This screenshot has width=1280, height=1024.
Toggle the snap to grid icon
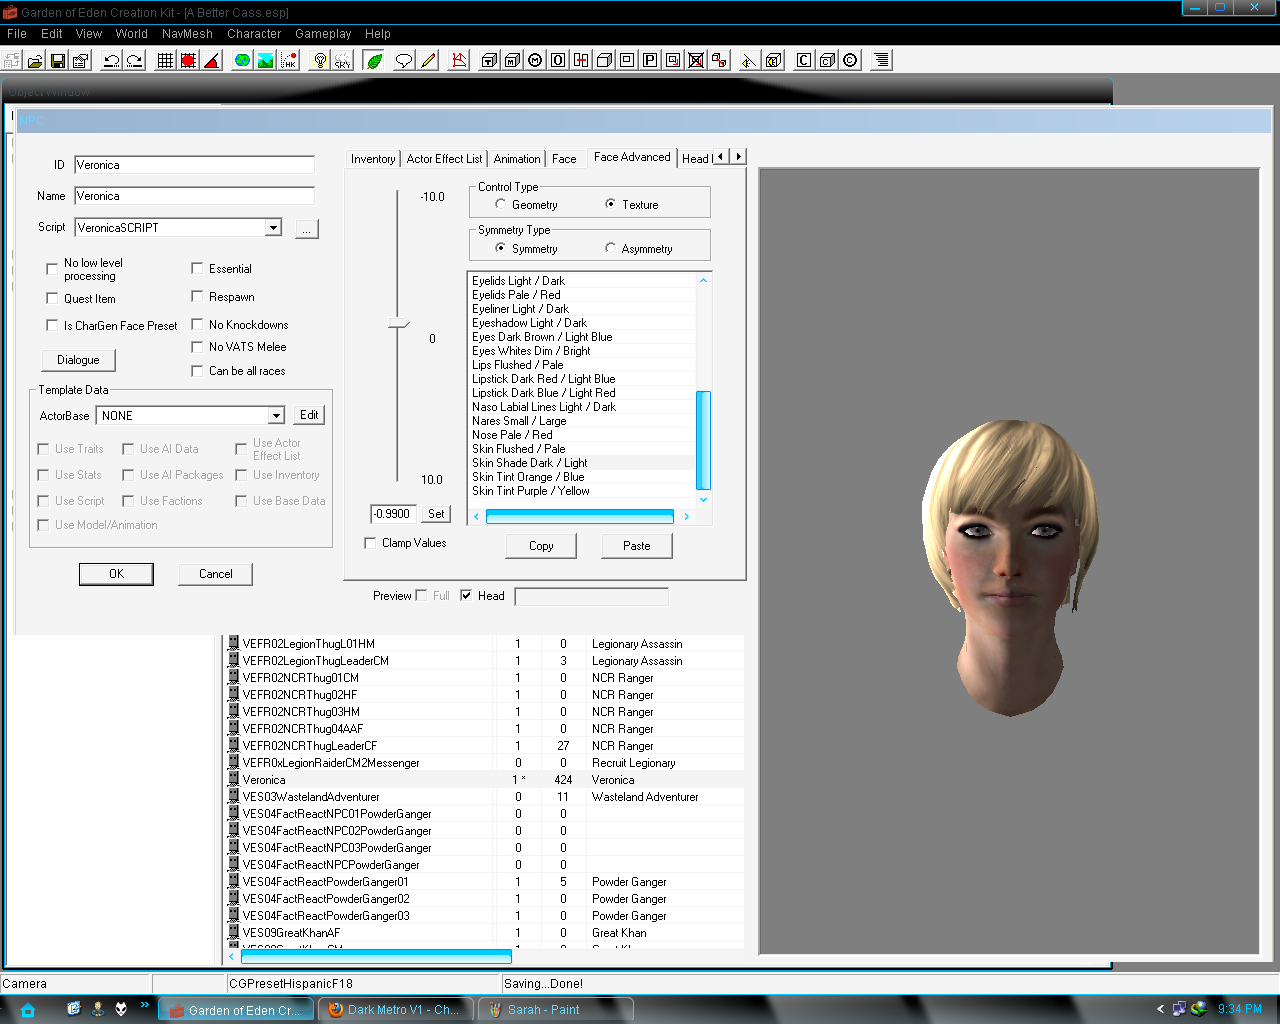(166, 61)
